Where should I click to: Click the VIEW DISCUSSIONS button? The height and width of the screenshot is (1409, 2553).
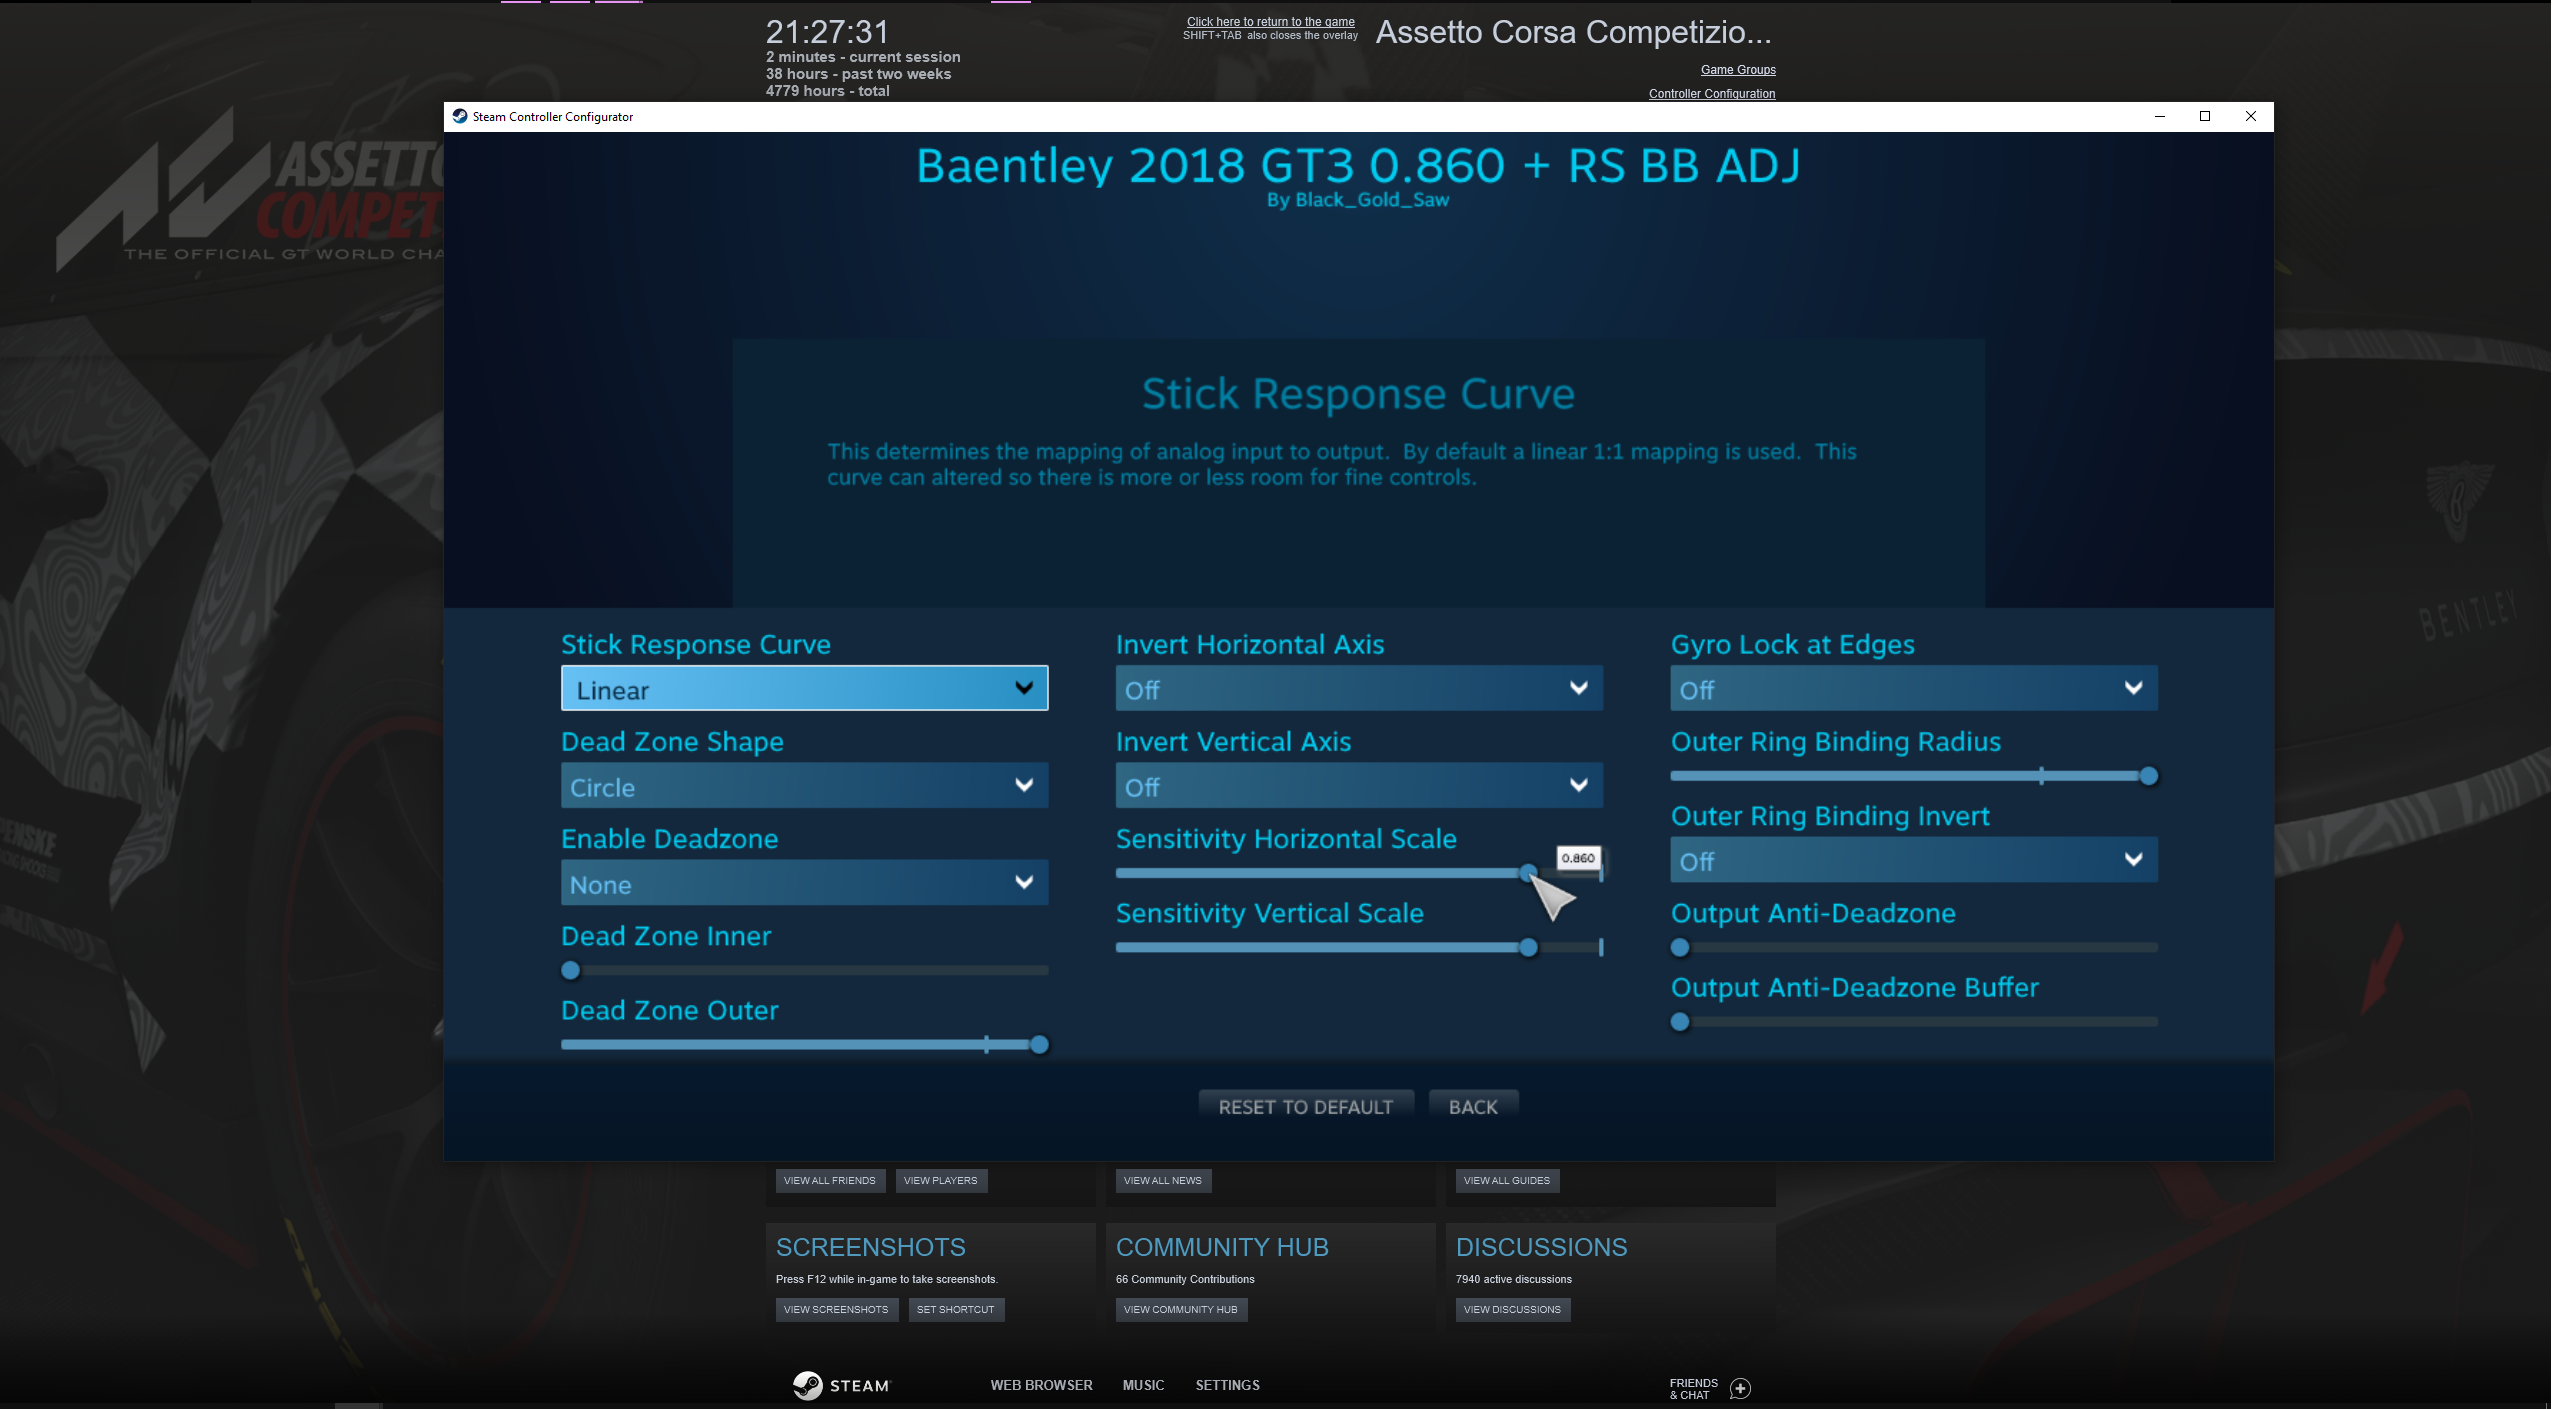(x=1512, y=1310)
